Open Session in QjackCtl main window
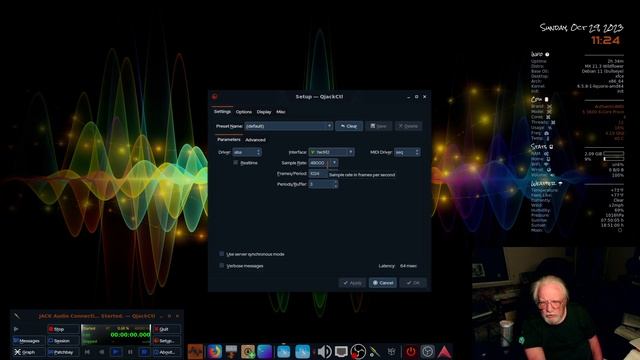 click(x=63, y=340)
